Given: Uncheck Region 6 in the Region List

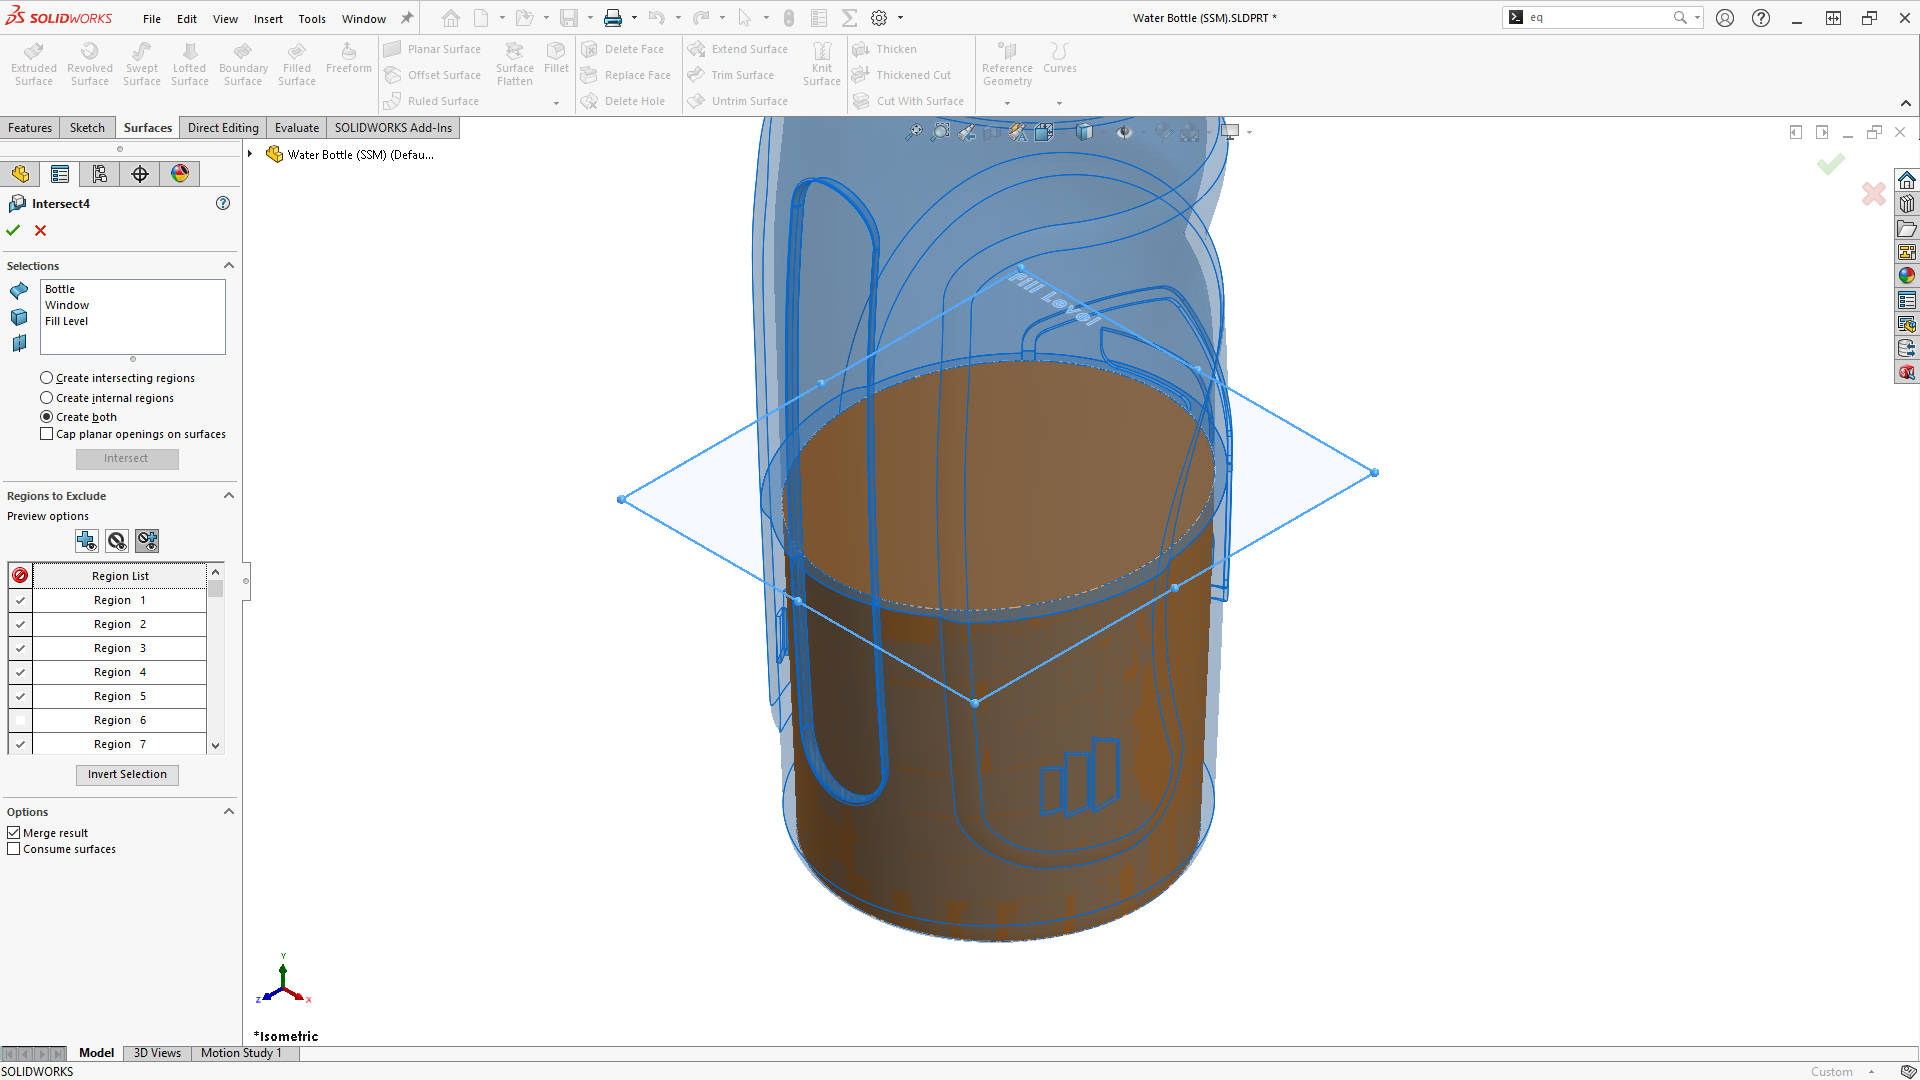Looking at the screenshot, I should click(x=19, y=720).
